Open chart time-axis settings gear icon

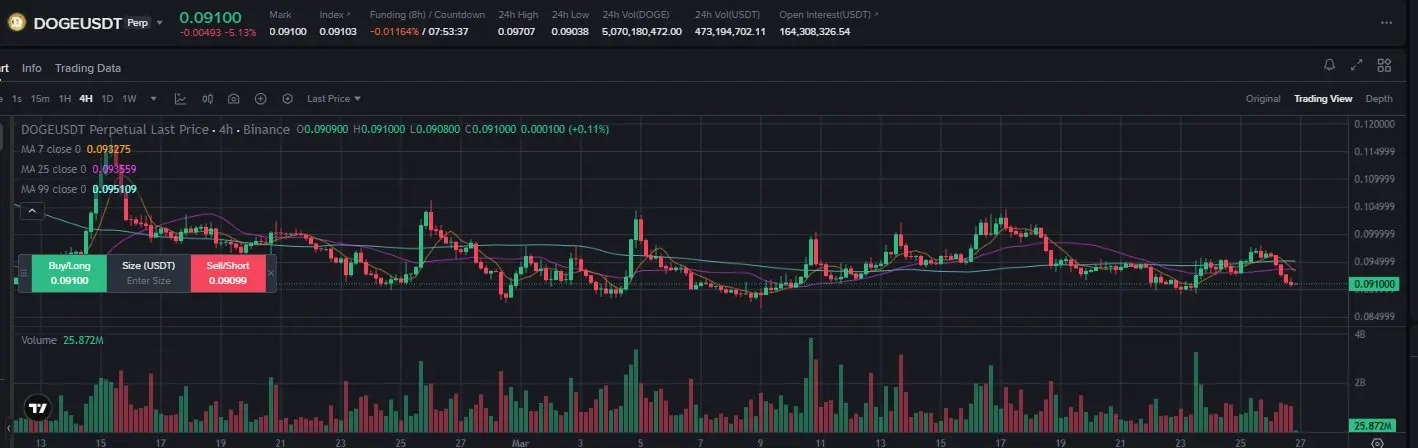coord(1377,442)
